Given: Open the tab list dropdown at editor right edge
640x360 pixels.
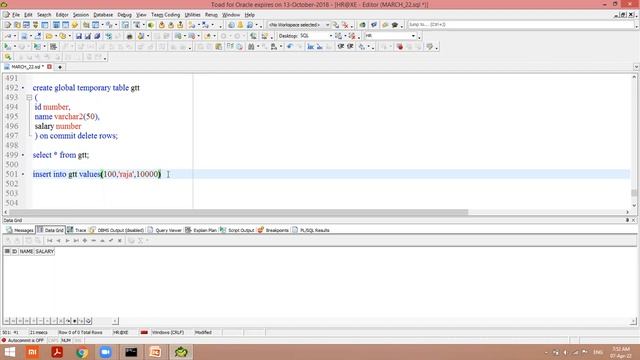Looking at the screenshot, I should [636, 67].
